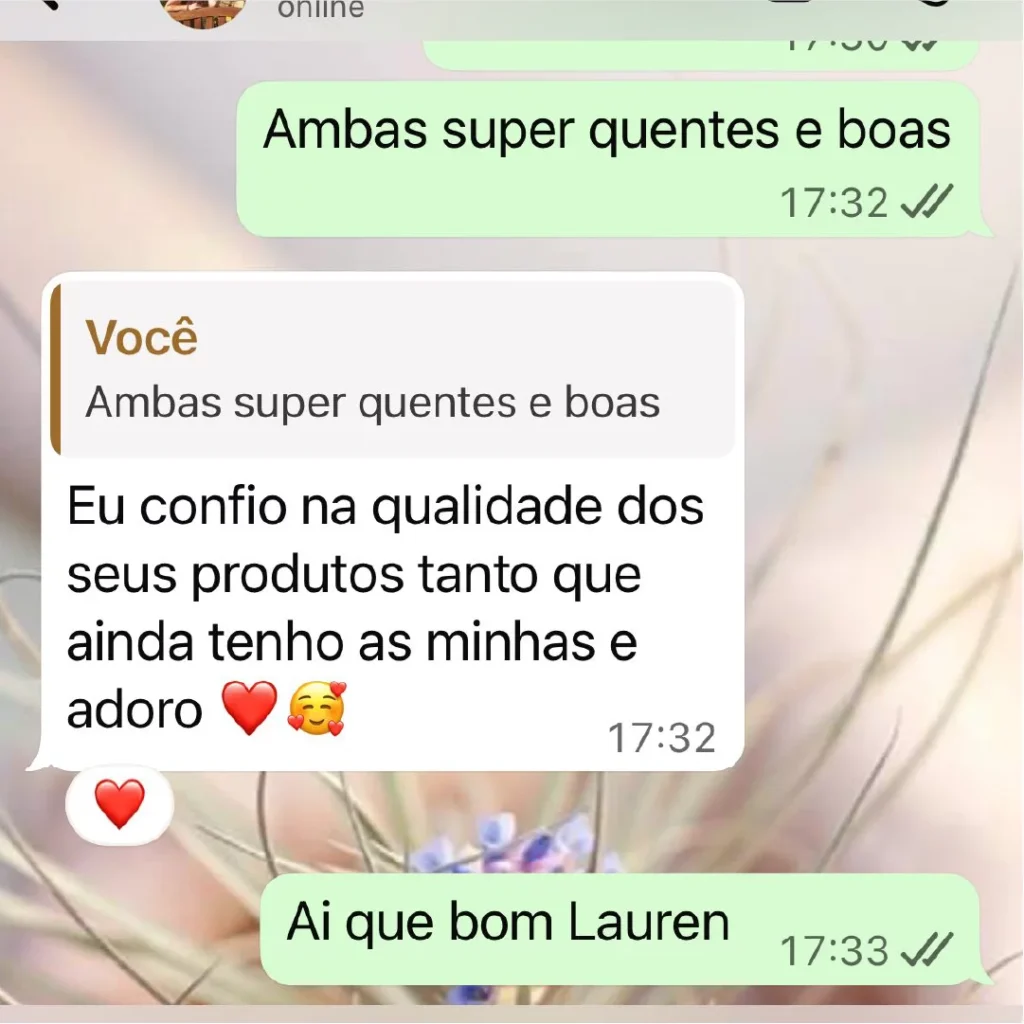Screen dimensions: 1024x1024
Task: Tap quoted text 'Ambas super quentes e boas'
Action: coord(372,402)
